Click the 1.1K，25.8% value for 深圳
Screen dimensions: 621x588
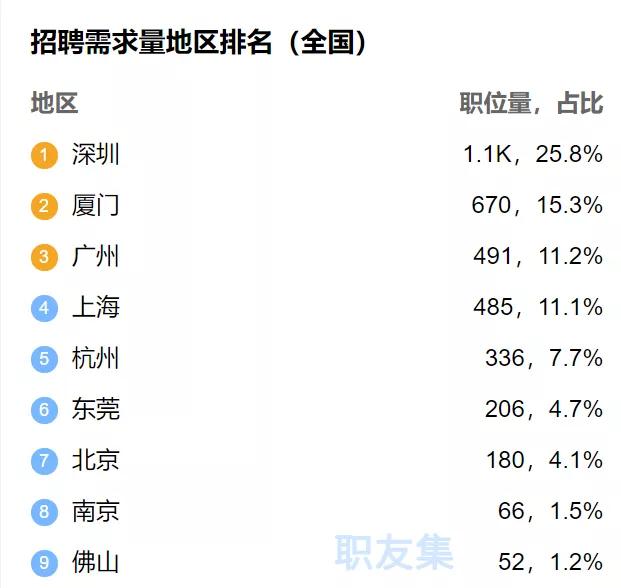coord(533,154)
